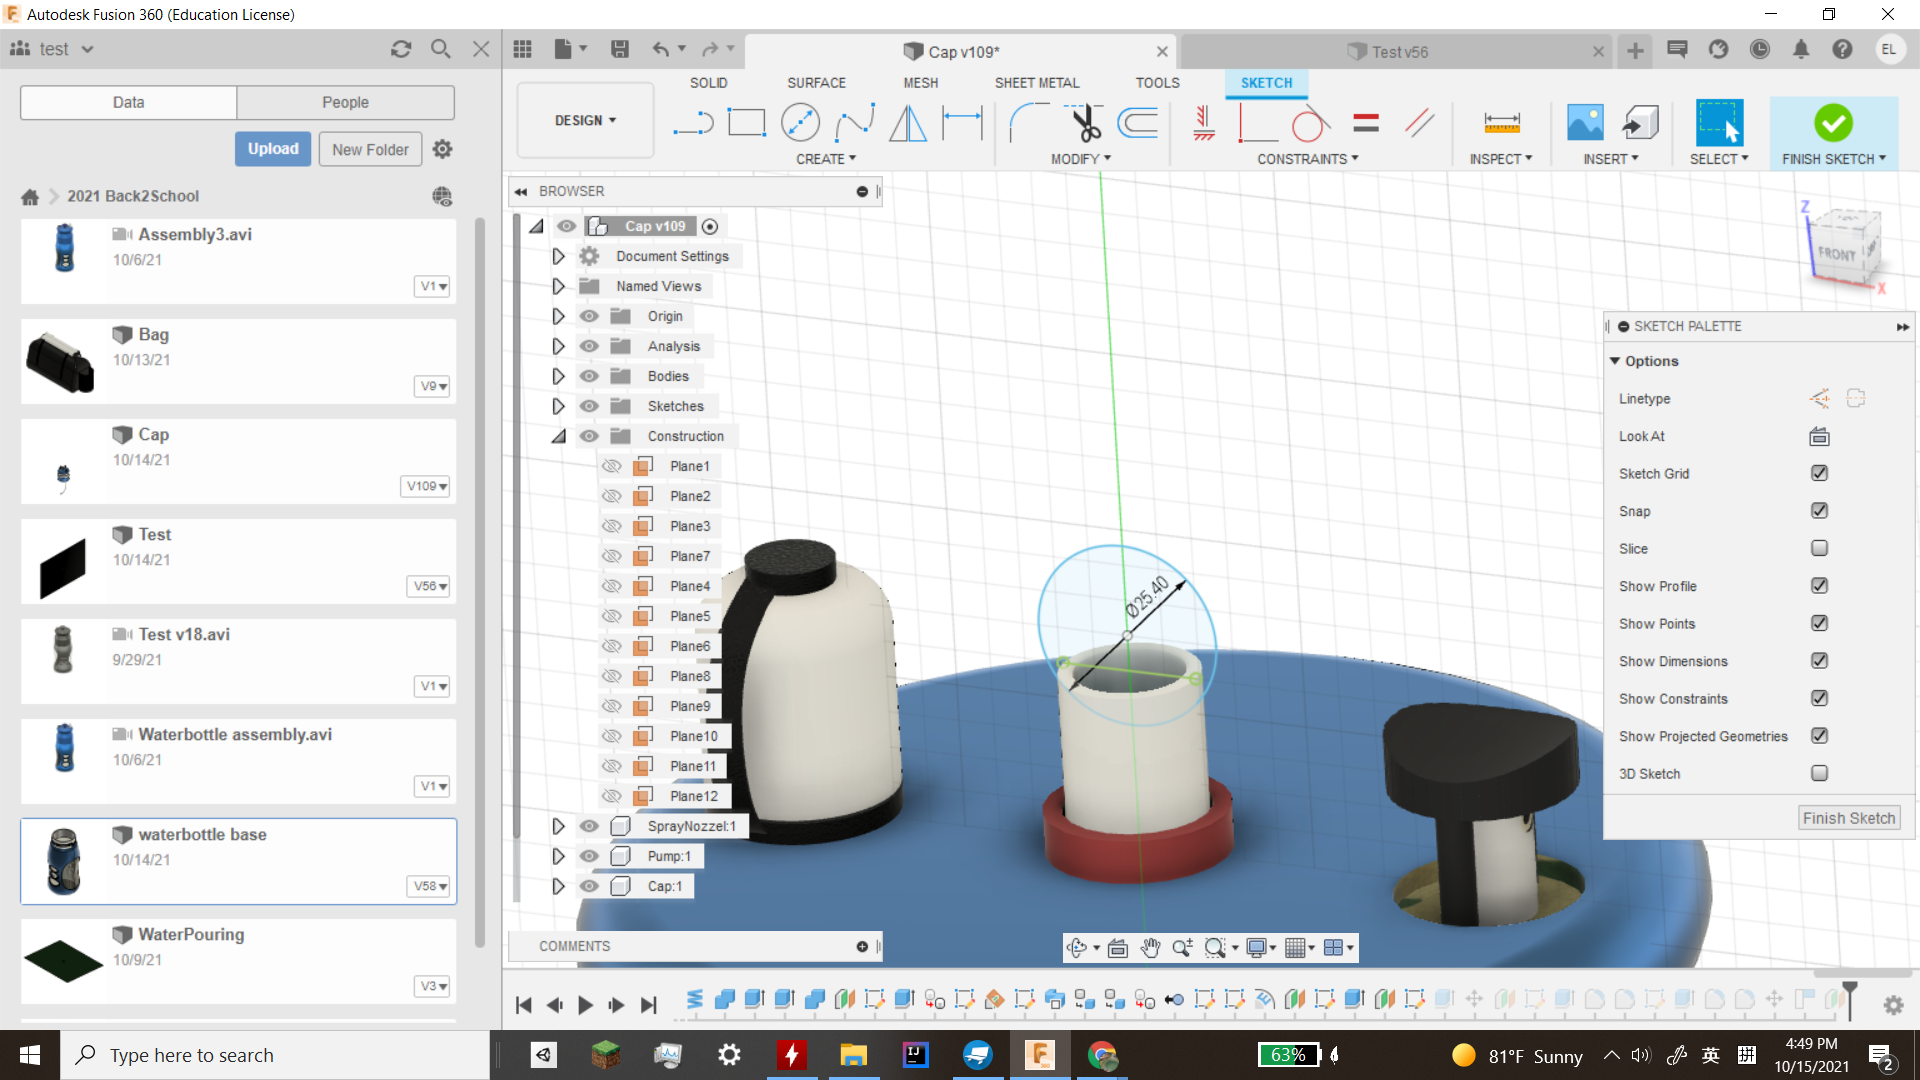Open the waterbottle base version dropdown V58
The image size is (1920, 1080).
click(428, 886)
